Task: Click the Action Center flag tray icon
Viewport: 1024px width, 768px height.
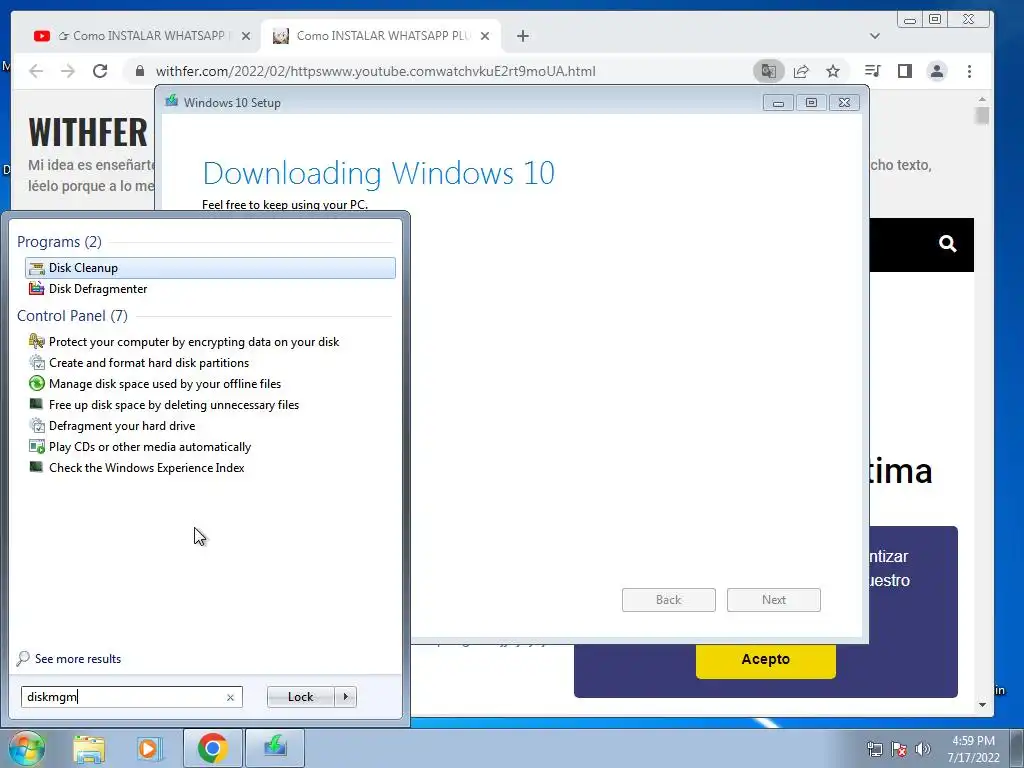Action: click(899, 749)
